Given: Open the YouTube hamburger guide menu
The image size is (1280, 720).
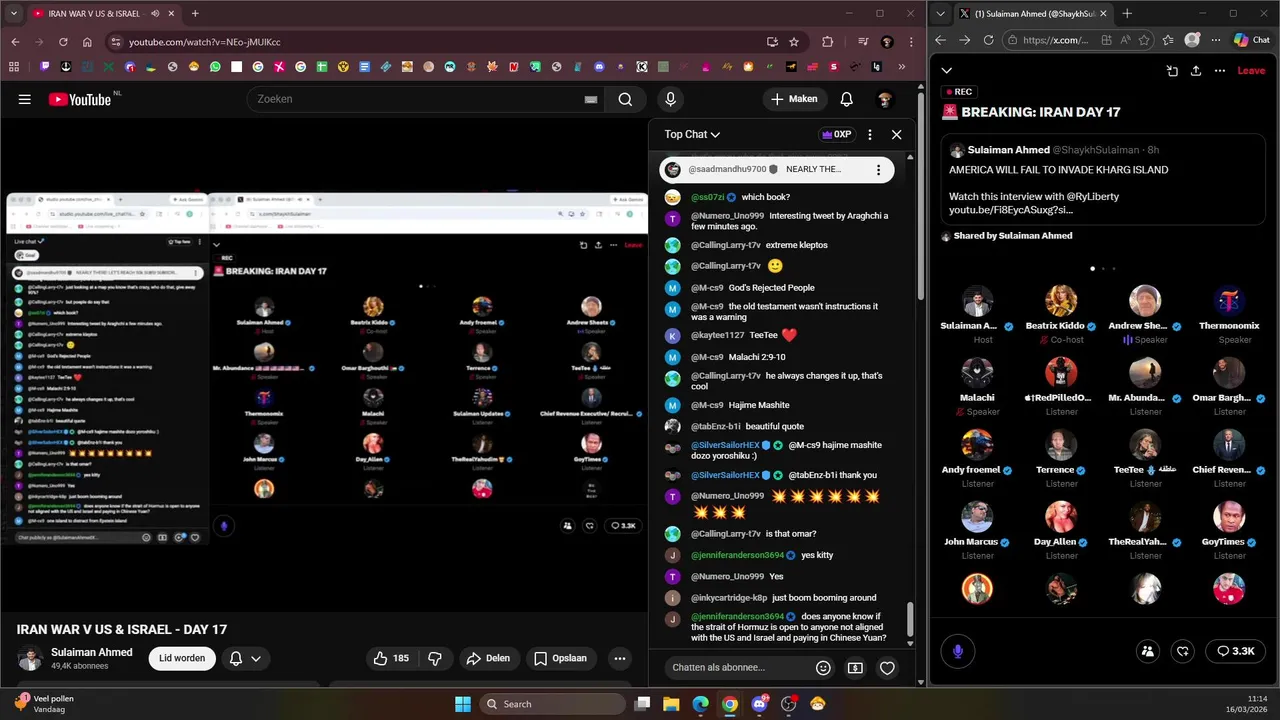Looking at the screenshot, I should click(x=24, y=99).
